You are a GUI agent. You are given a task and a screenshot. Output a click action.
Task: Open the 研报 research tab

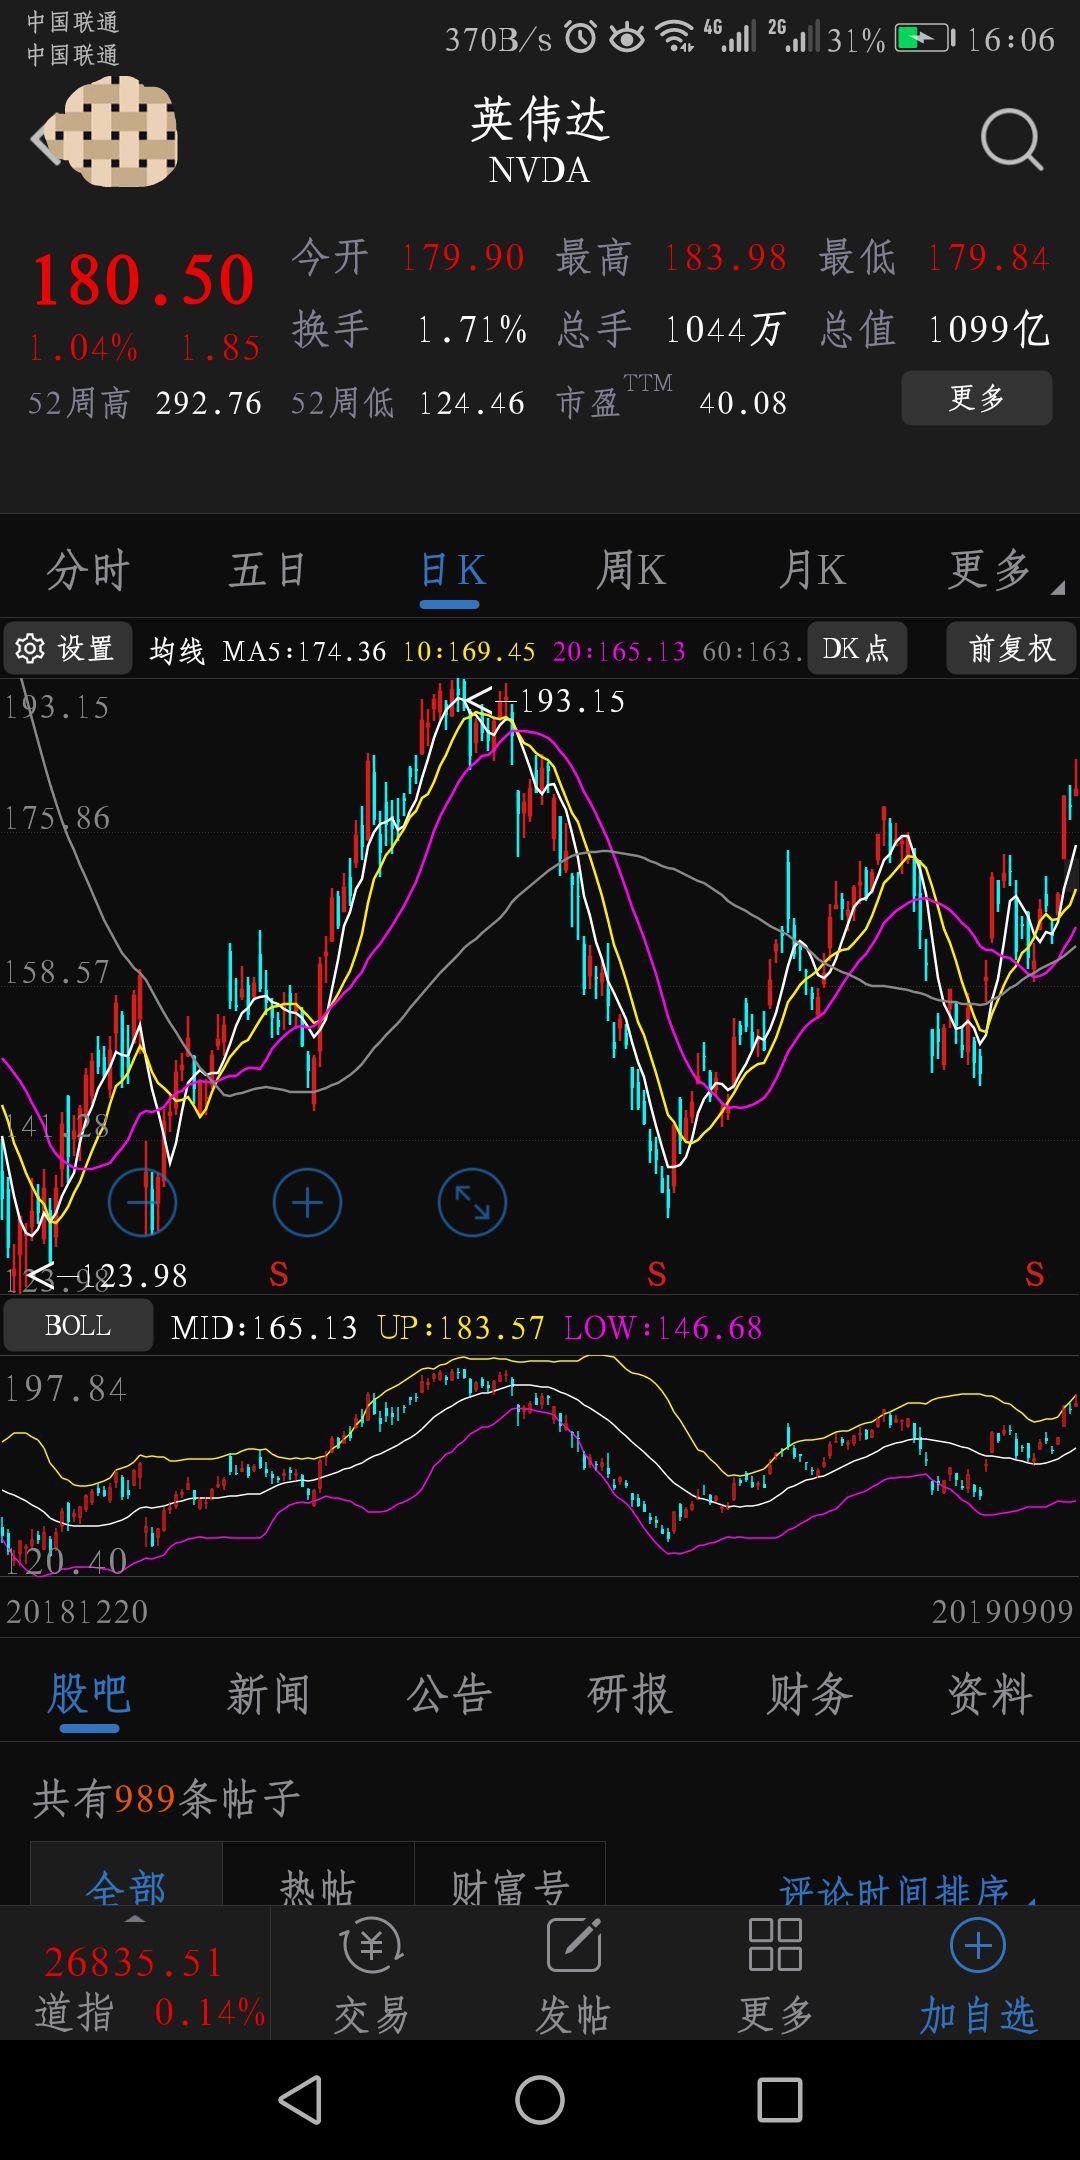pos(629,1694)
